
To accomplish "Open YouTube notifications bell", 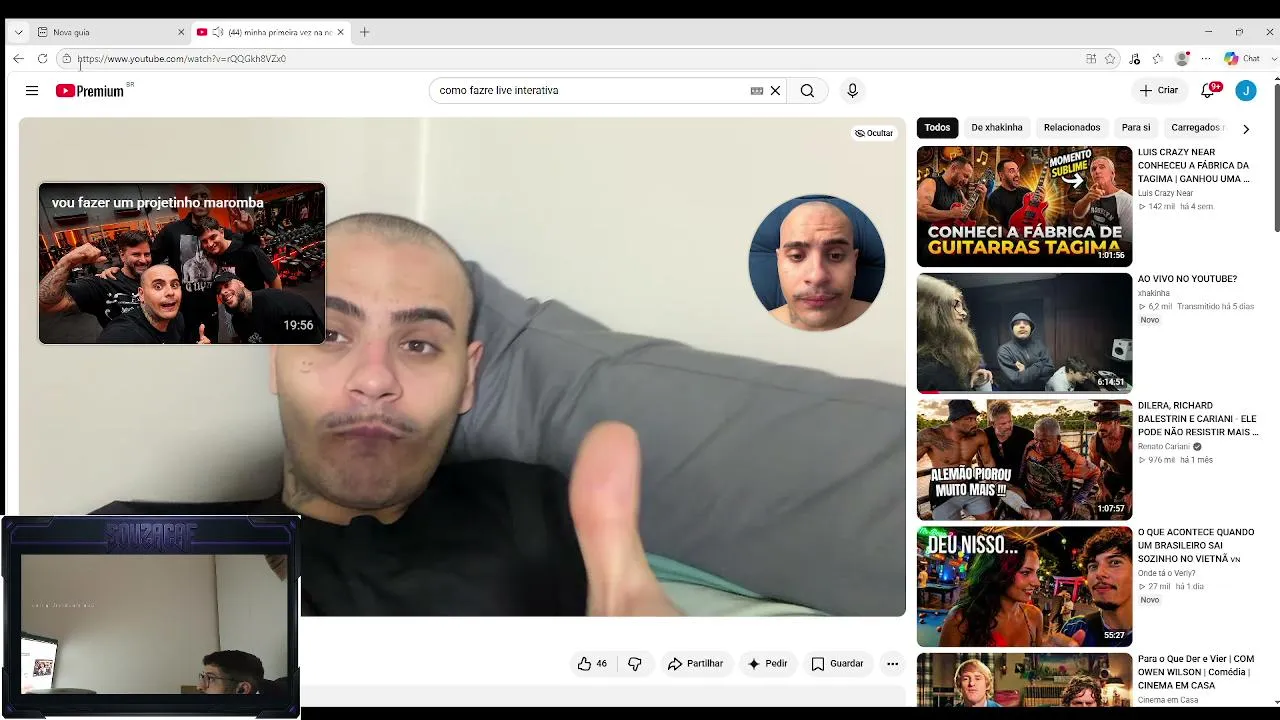I will [1209, 90].
